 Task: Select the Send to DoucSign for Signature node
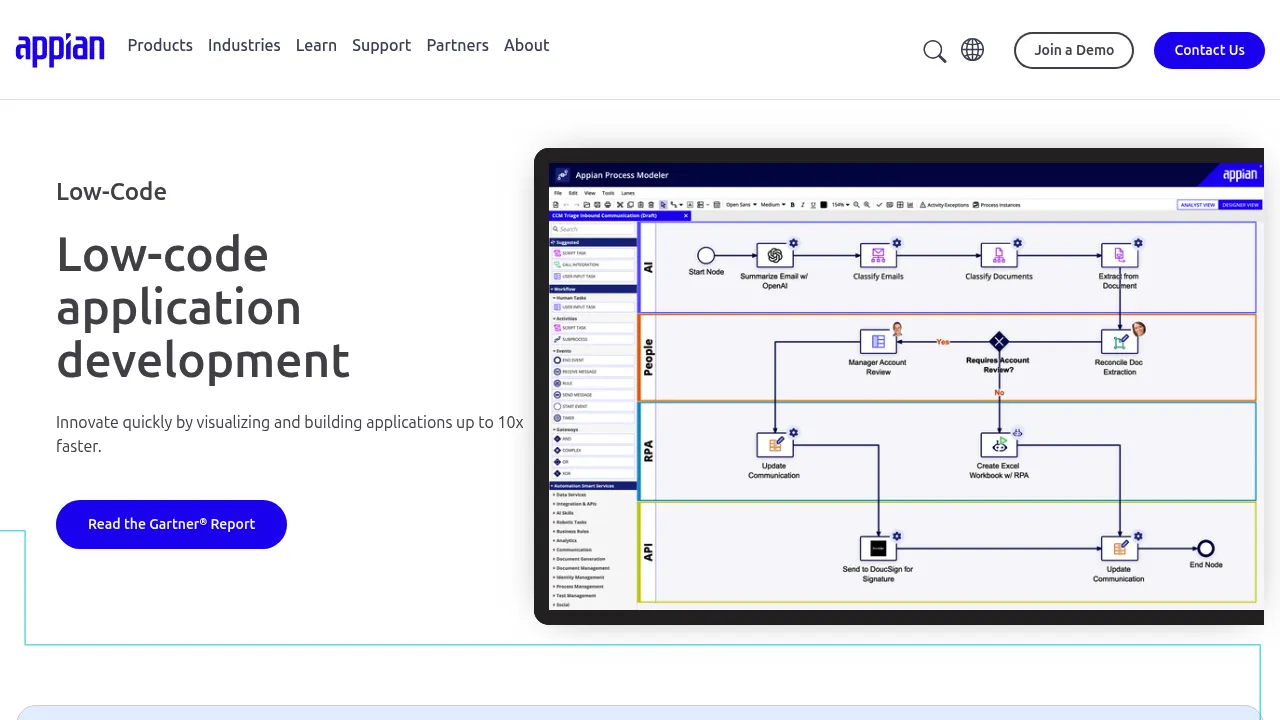click(878, 548)
